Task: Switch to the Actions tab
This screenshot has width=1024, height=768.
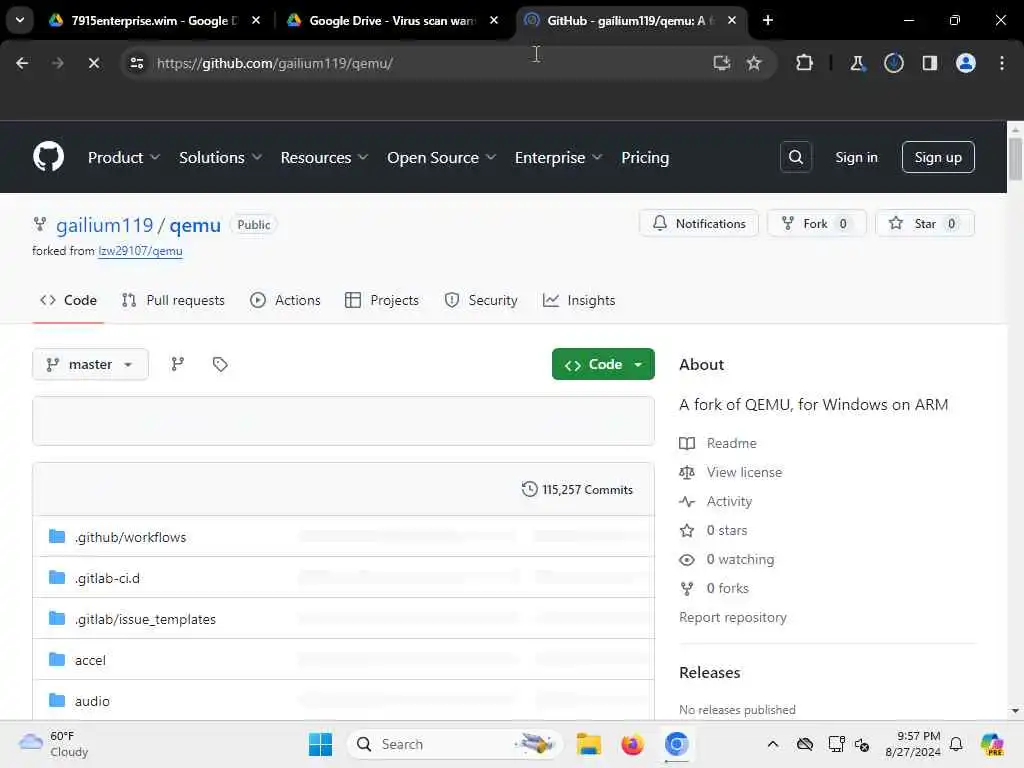Action: pyautogui.click(x=285, y=300)
